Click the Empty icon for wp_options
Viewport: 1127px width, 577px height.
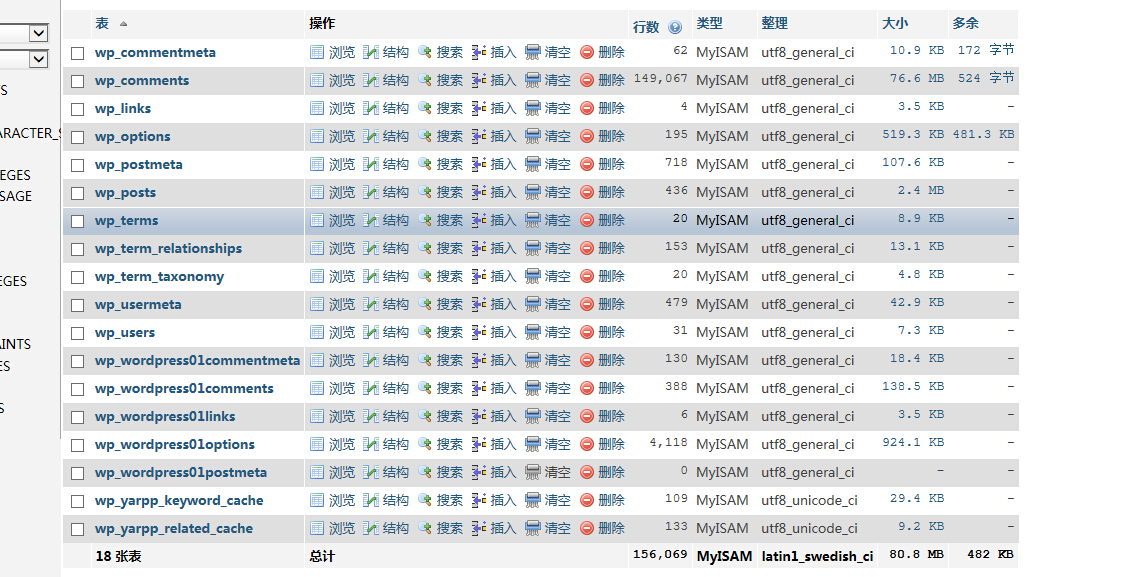click(533, 136)
